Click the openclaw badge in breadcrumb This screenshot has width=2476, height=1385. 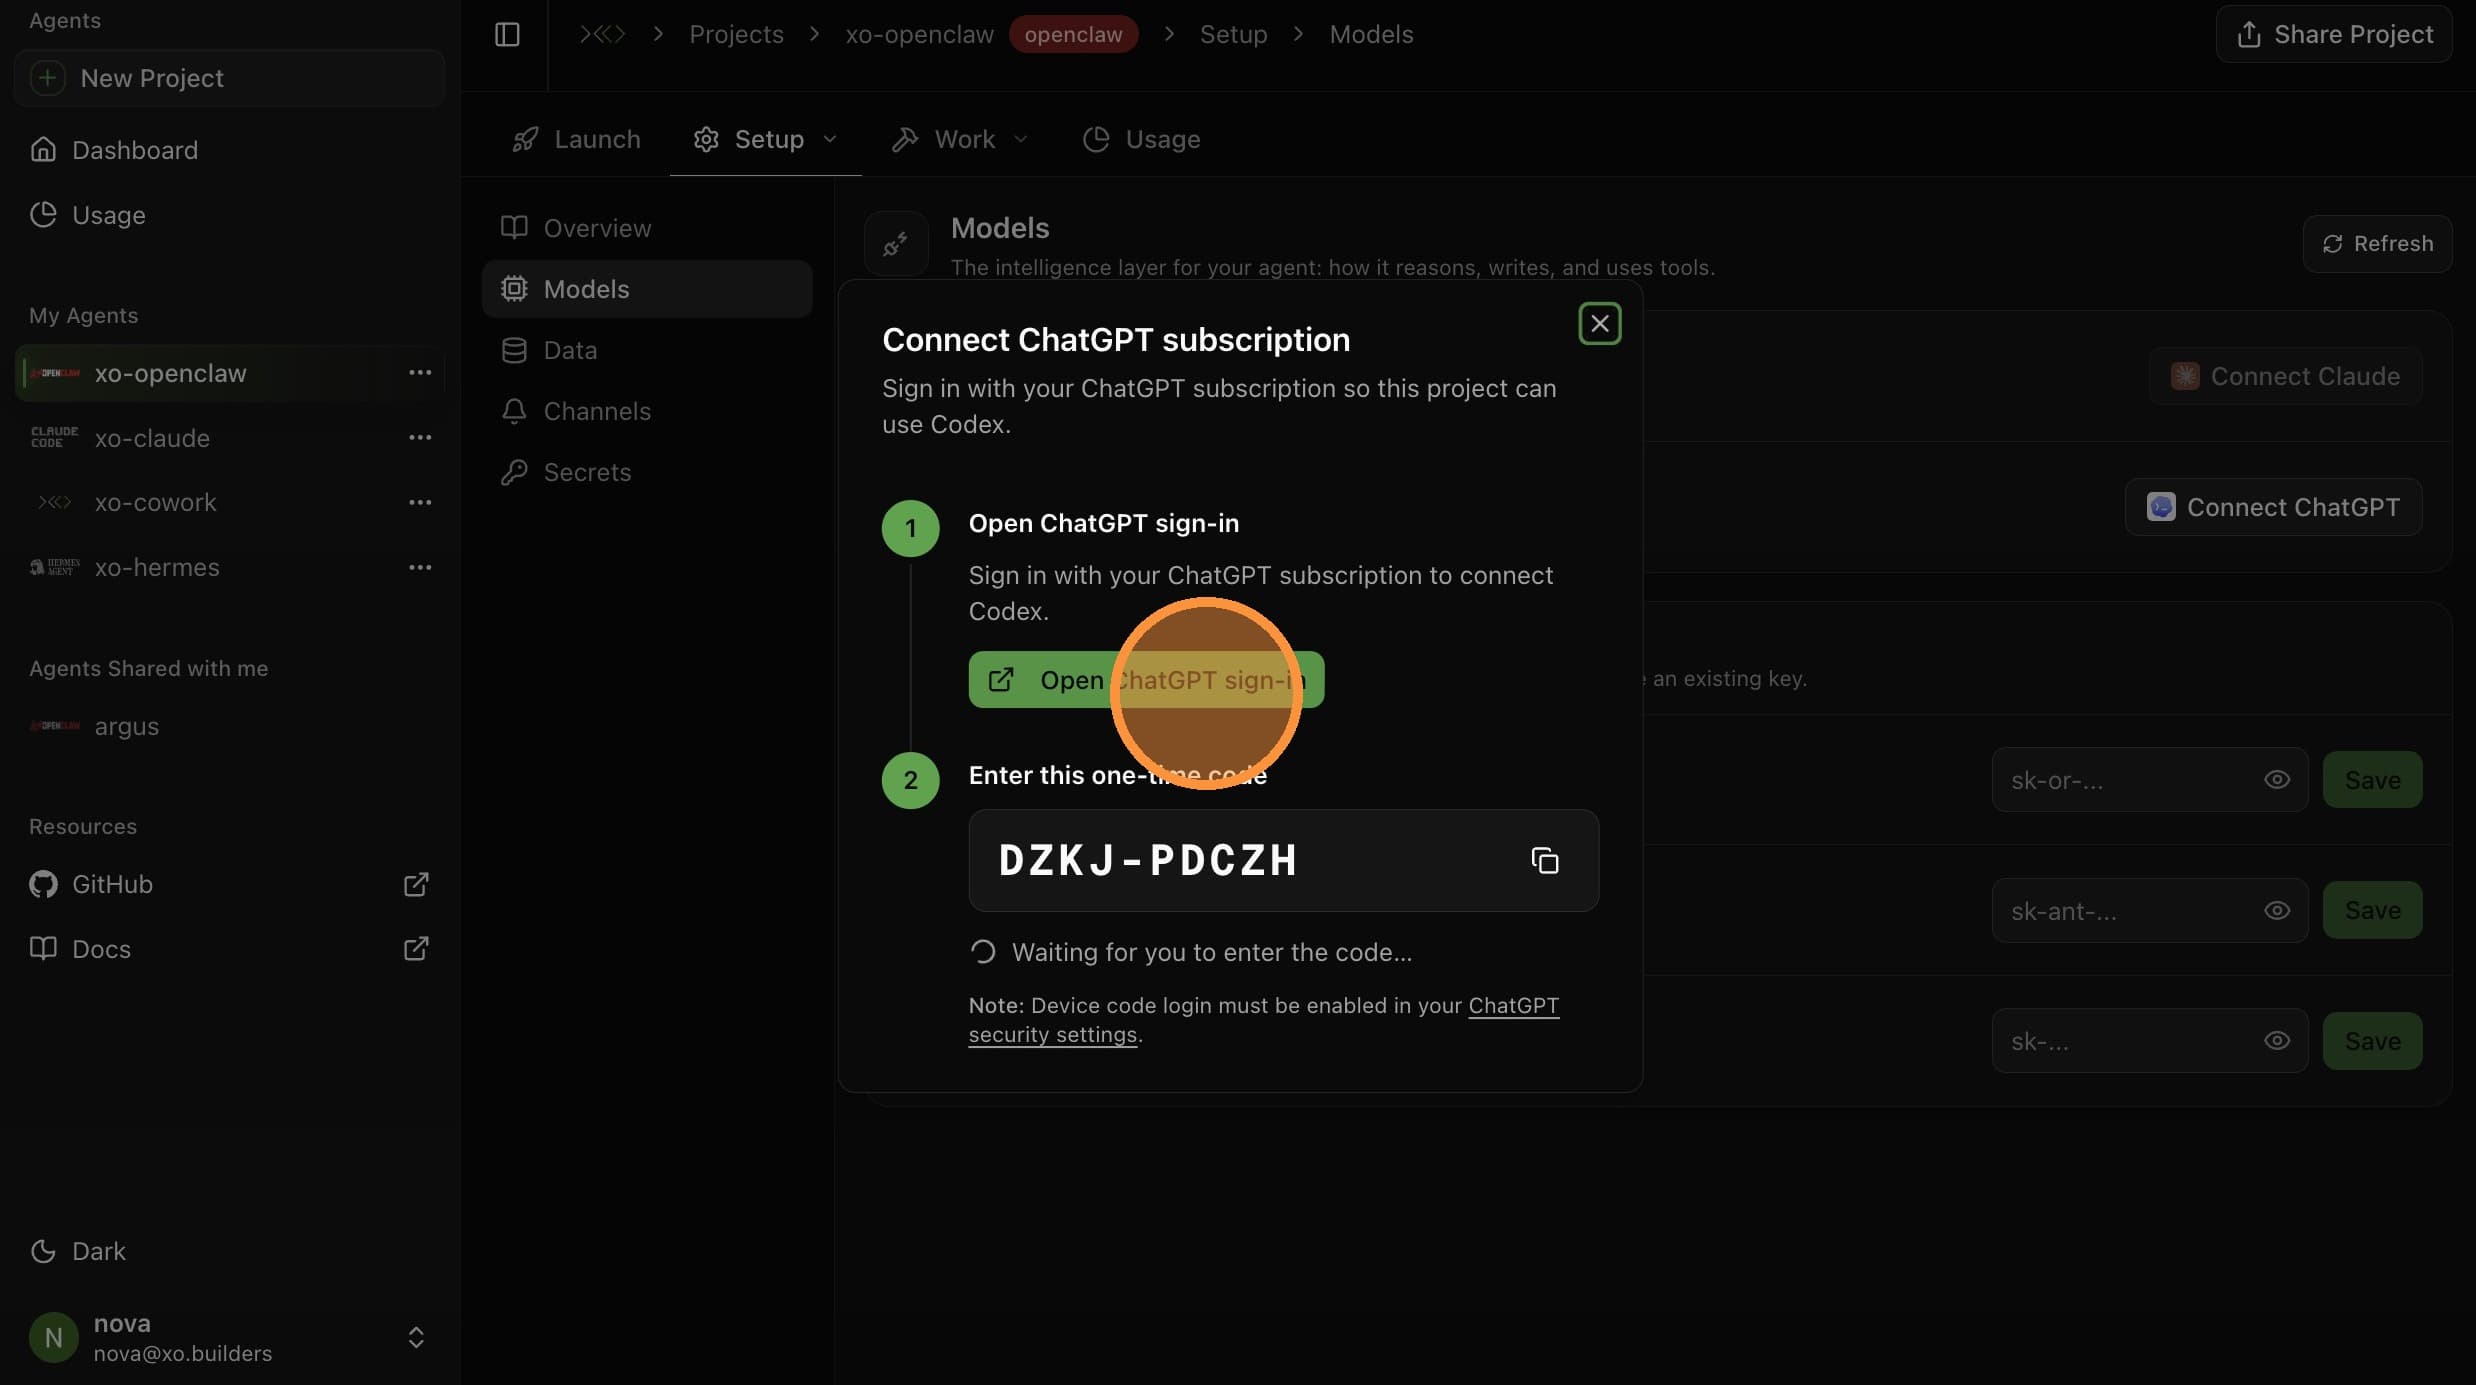click(1073, 34)
